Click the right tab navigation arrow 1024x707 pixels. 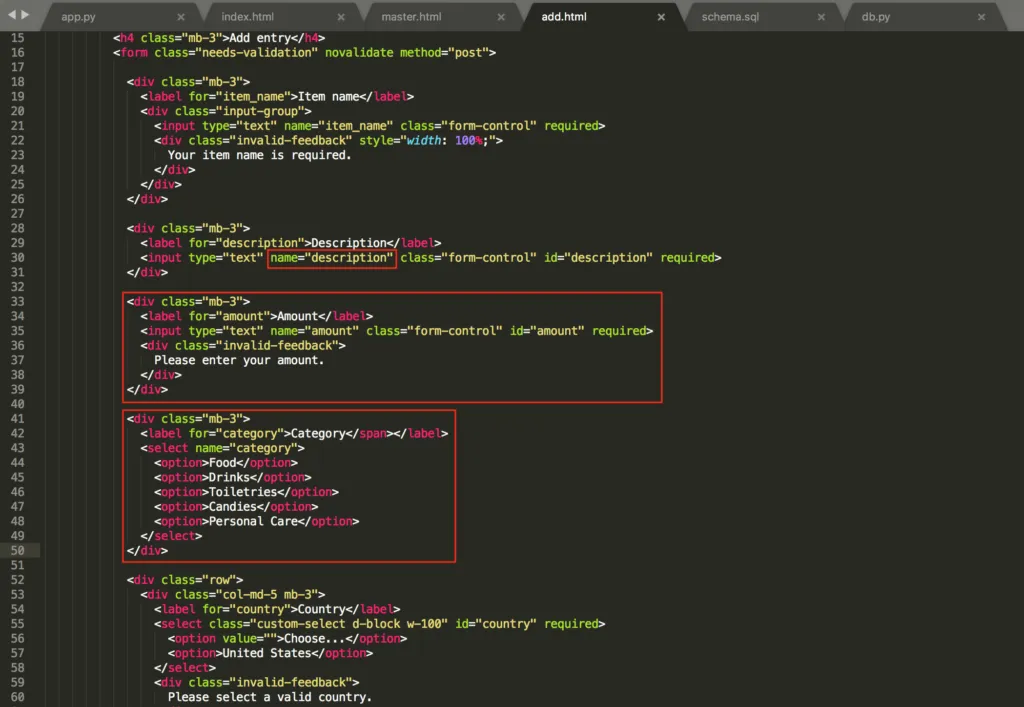point(25,14)
